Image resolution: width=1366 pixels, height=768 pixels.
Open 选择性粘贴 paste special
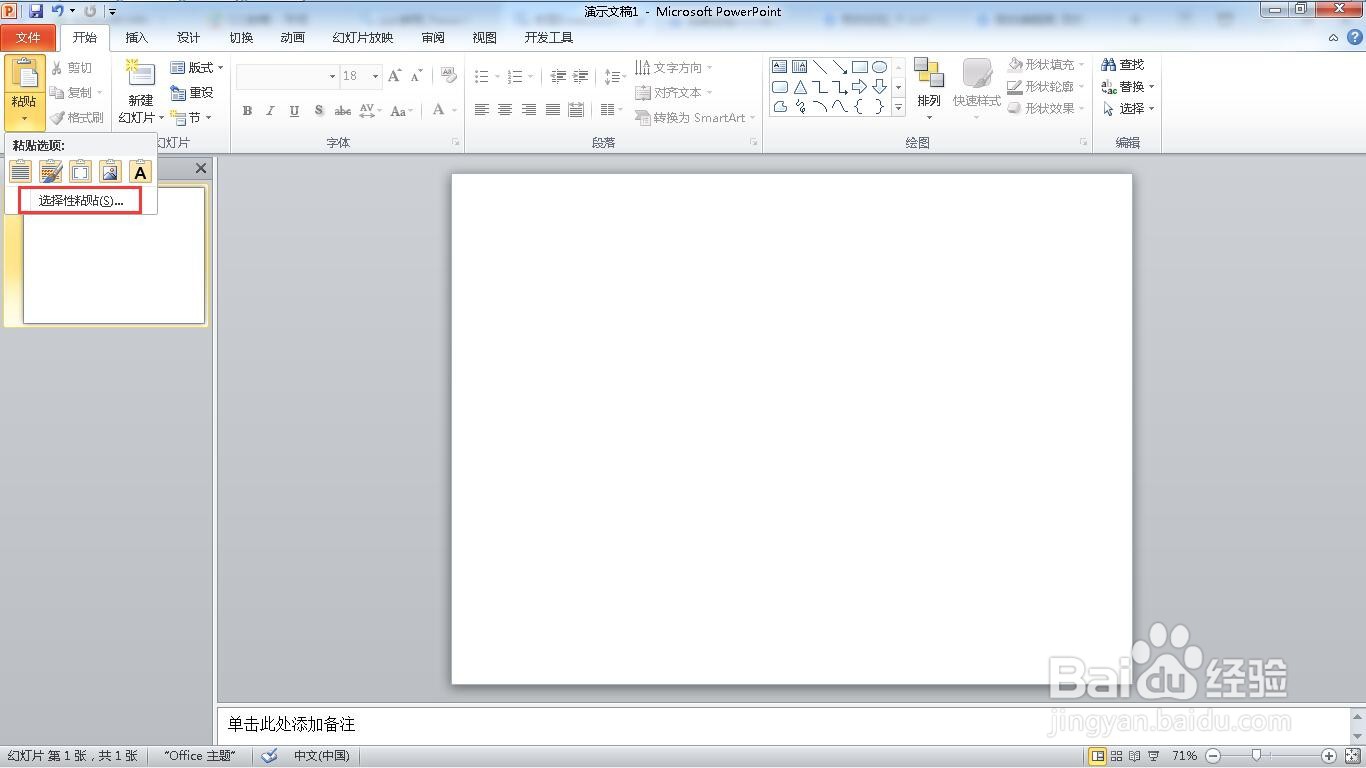pyautogui.click(x=81, y=200)
